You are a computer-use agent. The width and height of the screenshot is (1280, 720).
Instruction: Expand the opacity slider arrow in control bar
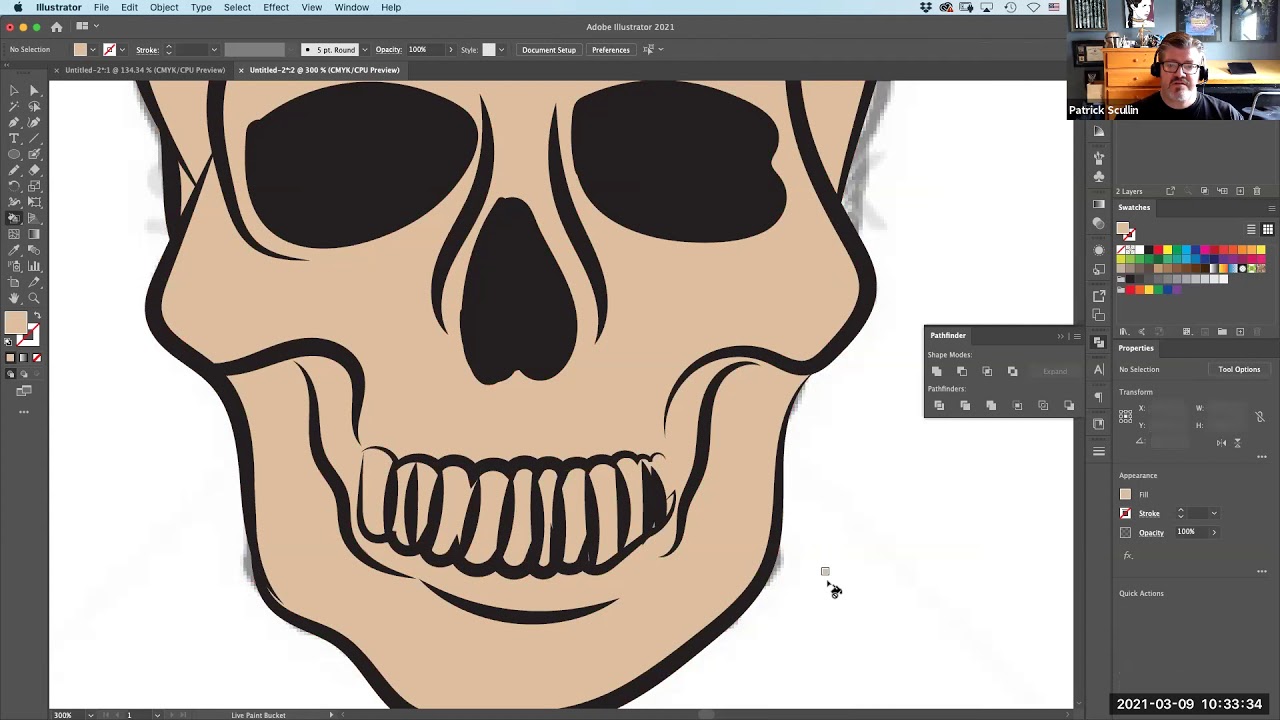pos(450,50)
